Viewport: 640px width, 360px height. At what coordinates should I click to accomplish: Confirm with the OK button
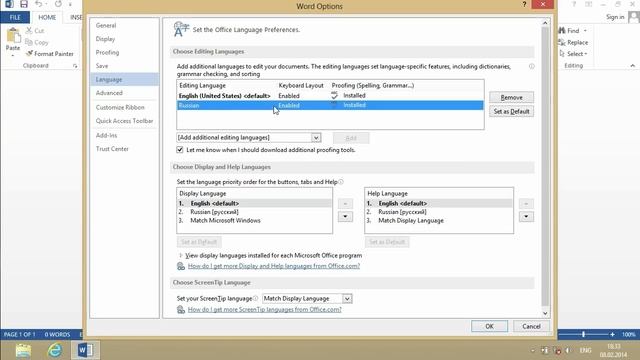pyautogui.click(x=489, y=326)
